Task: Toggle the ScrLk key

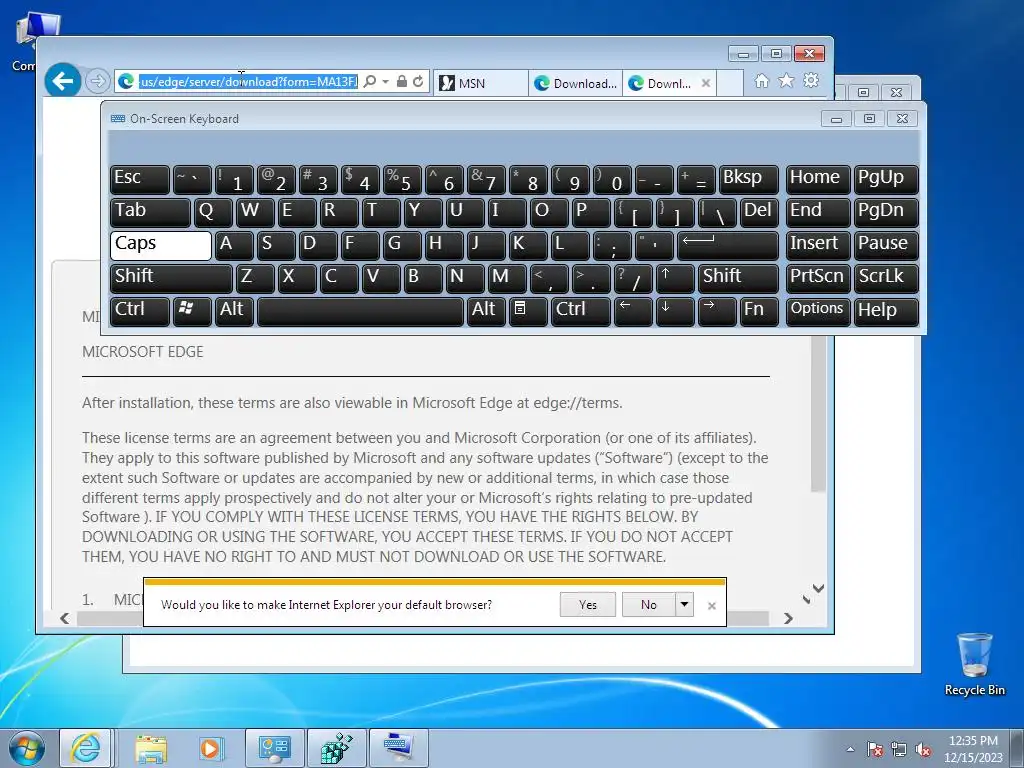Action: click(886, 278)
